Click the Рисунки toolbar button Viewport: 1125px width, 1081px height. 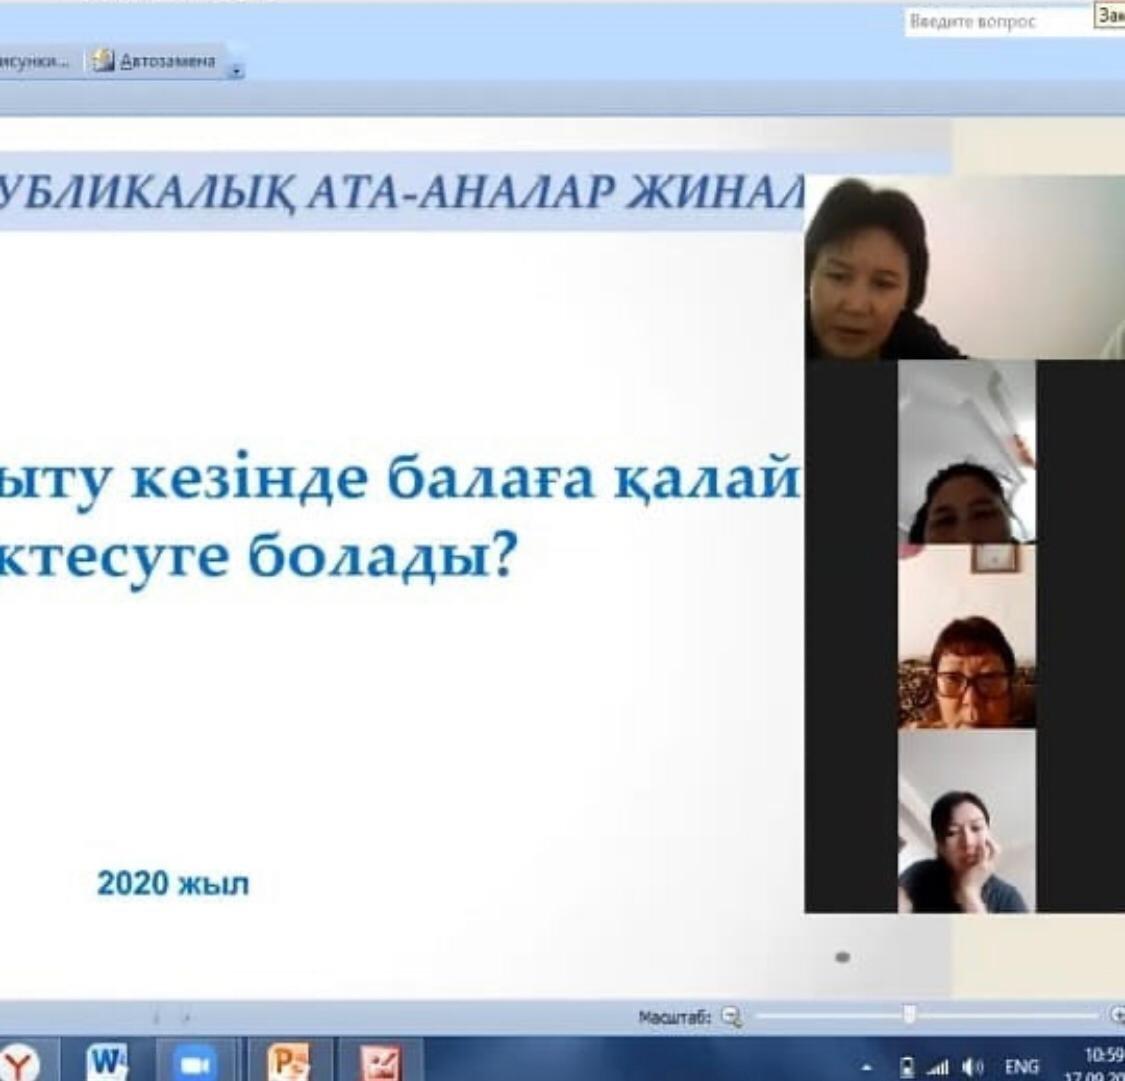coord(35,61)
